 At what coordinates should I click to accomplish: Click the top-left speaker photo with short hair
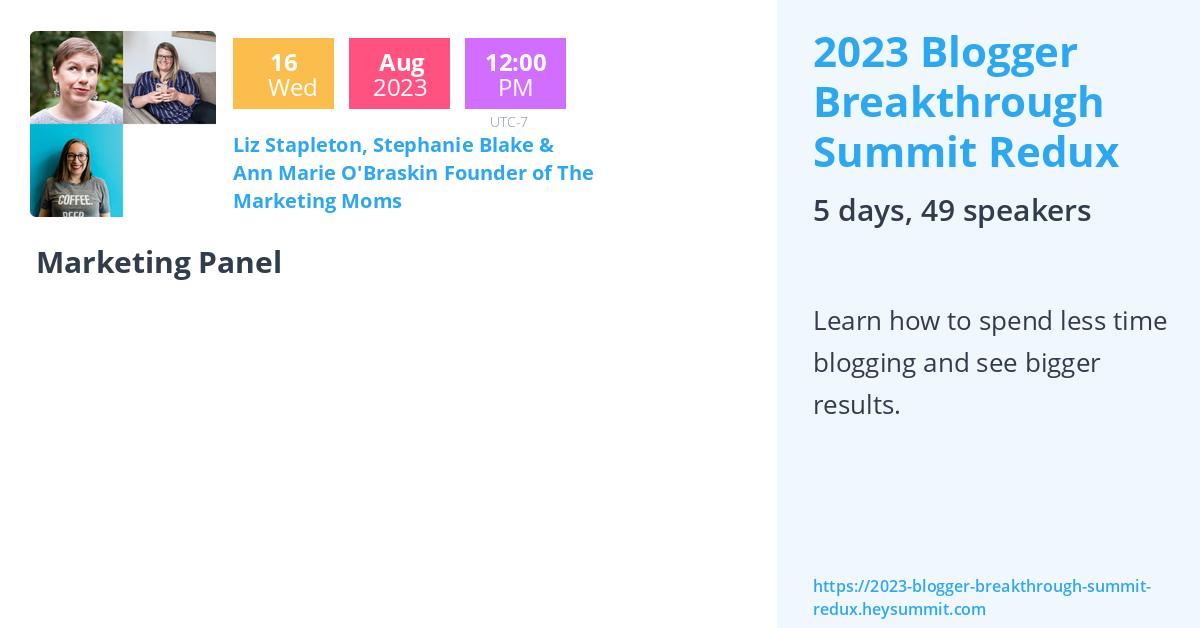coord(76,77)
